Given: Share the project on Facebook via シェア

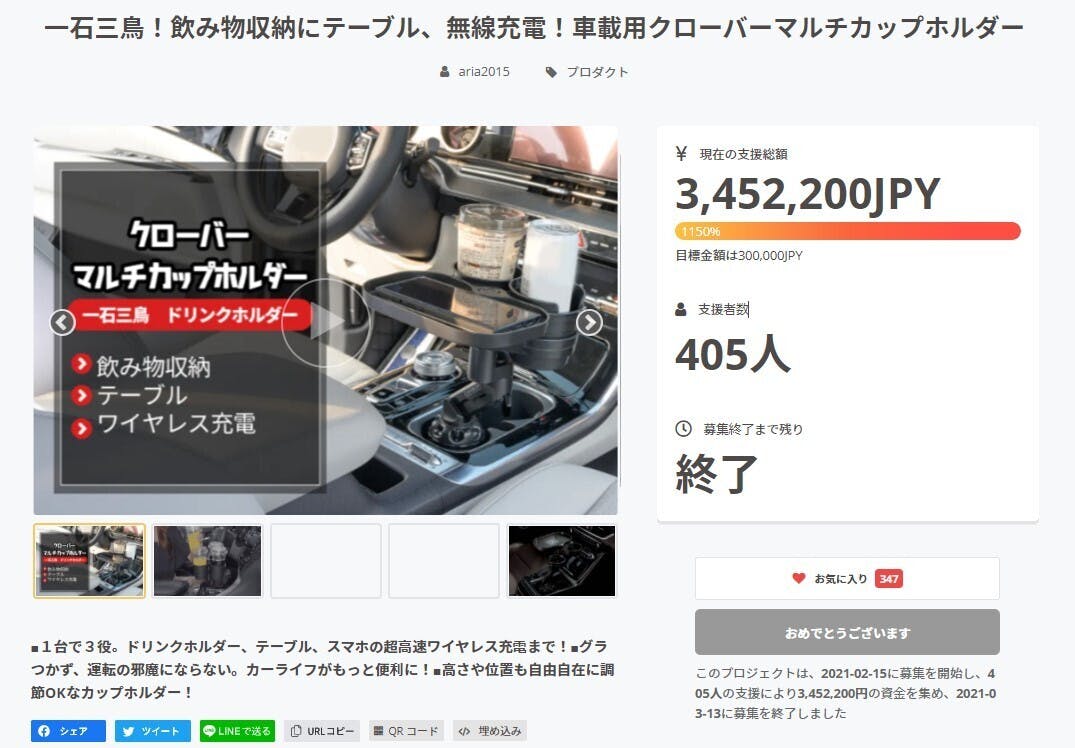Looking at the screenshot, I should [x=69, y=731].
